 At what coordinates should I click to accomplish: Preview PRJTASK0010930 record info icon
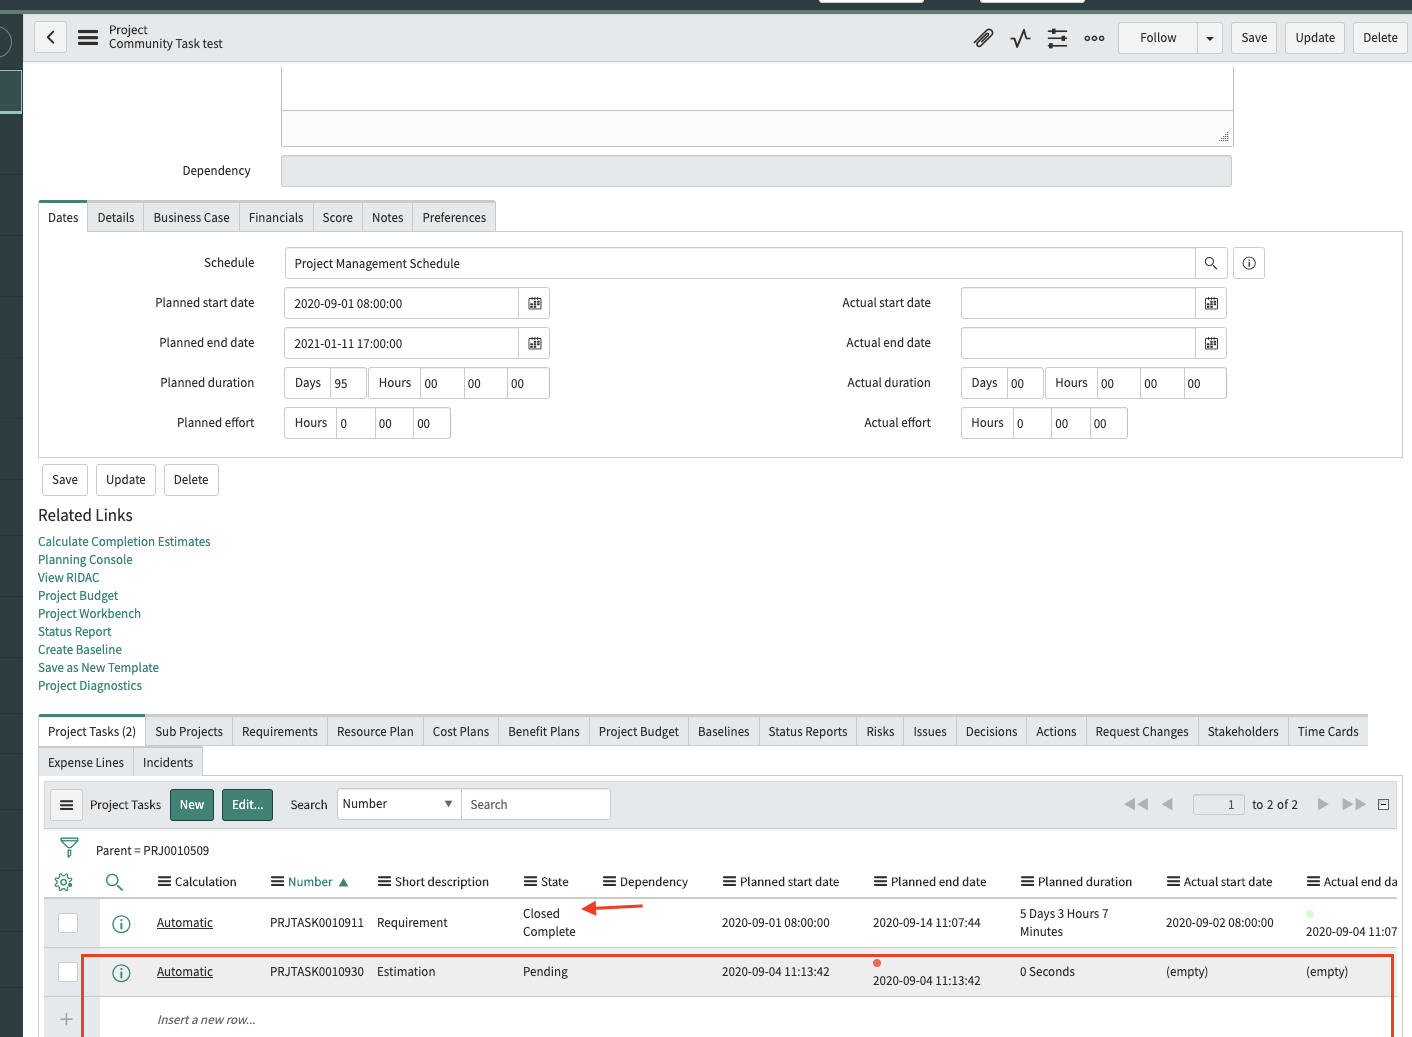tap(121, 973)
